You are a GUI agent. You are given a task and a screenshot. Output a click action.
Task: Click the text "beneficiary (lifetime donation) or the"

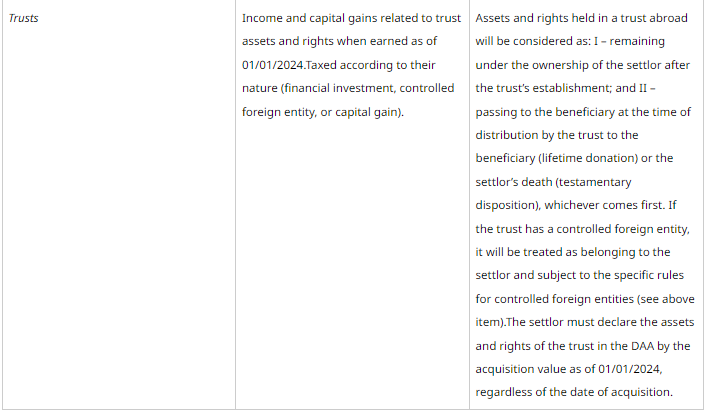[x=574, y=159]
